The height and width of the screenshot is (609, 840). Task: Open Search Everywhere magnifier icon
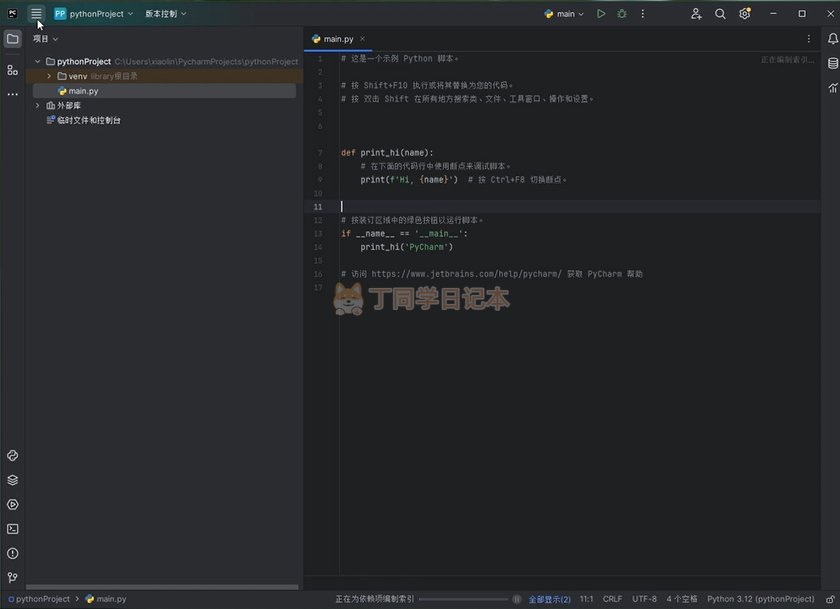[x=720, y=14]
